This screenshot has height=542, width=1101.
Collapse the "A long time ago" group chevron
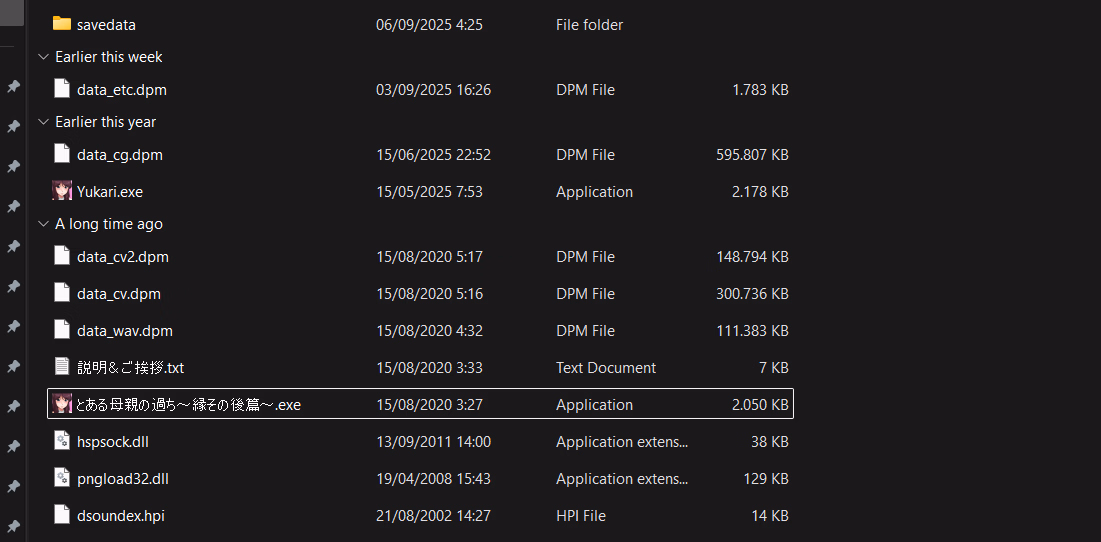pyautogui.click(x=42, y=224)
